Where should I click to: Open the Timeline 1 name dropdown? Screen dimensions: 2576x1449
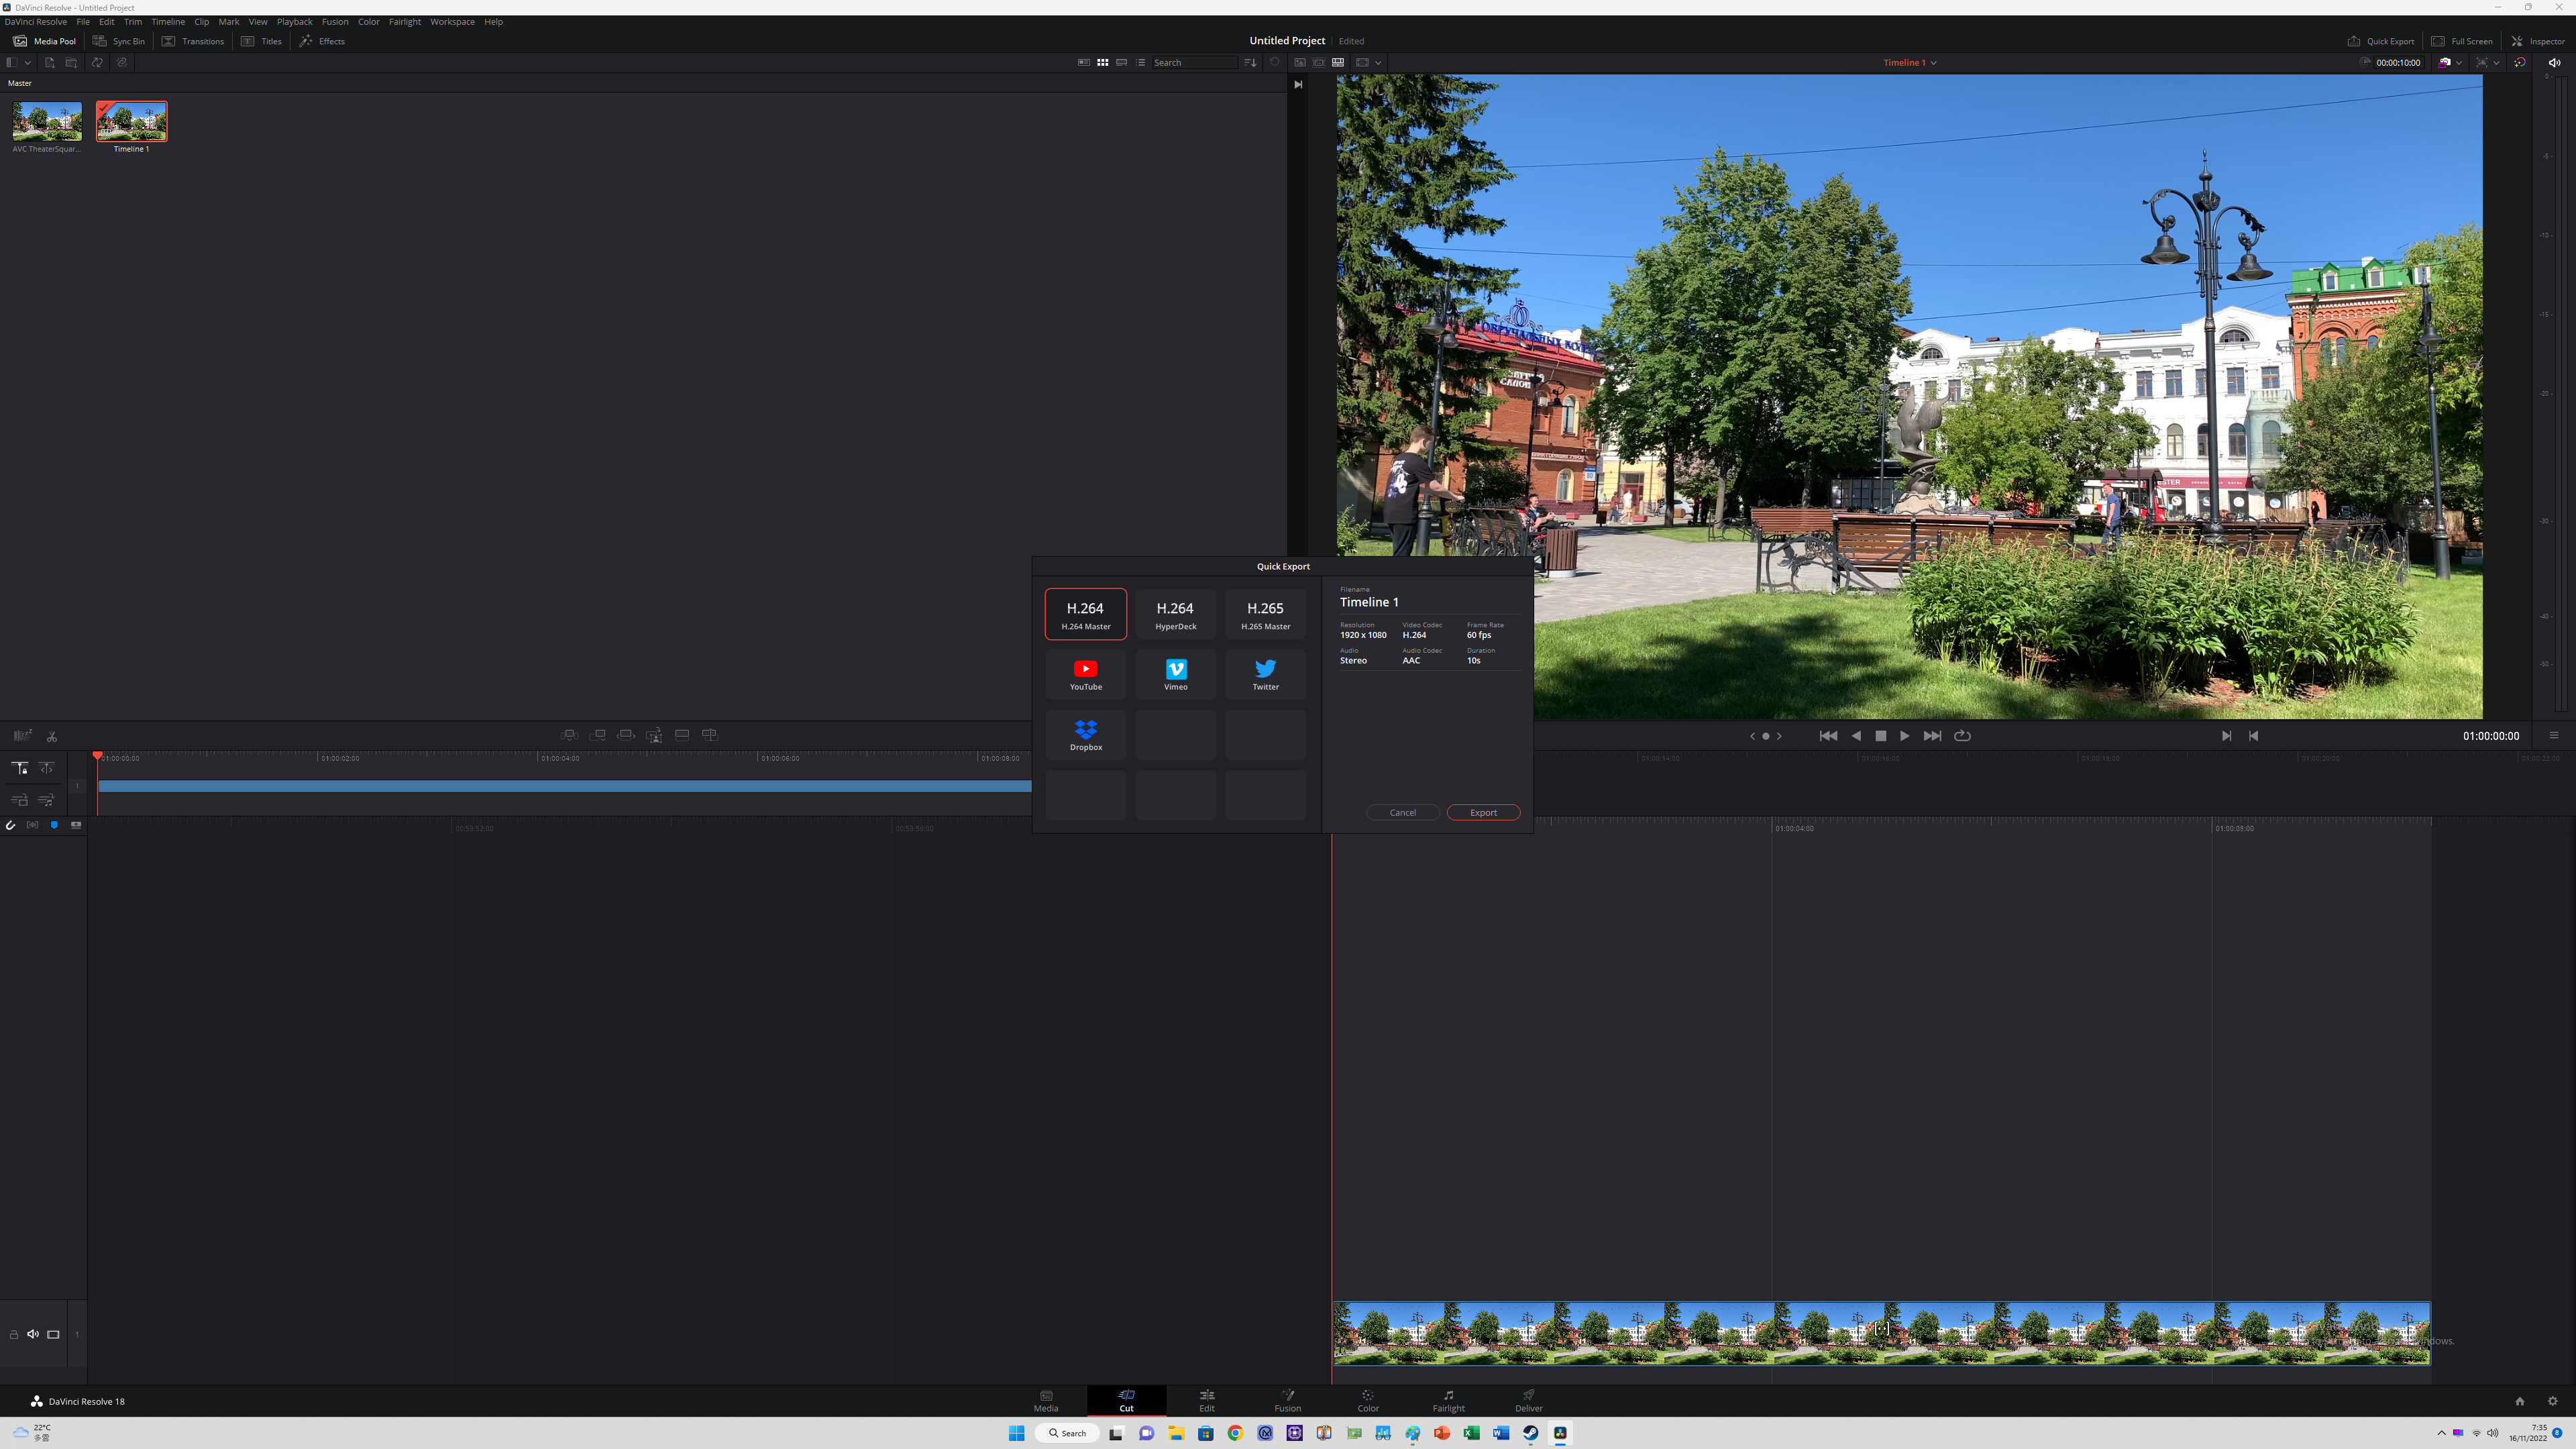tap(1910, 62)
